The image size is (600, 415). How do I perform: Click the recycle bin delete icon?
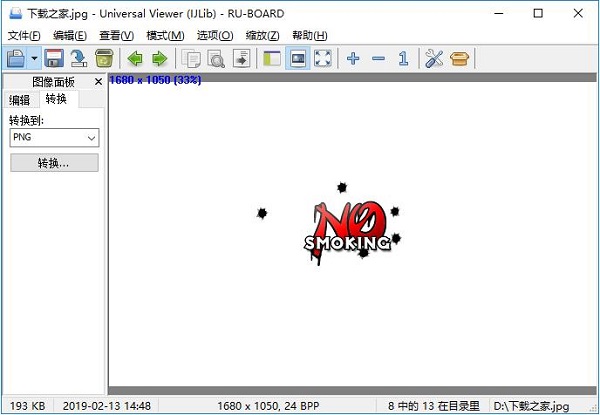click(103, 59)
